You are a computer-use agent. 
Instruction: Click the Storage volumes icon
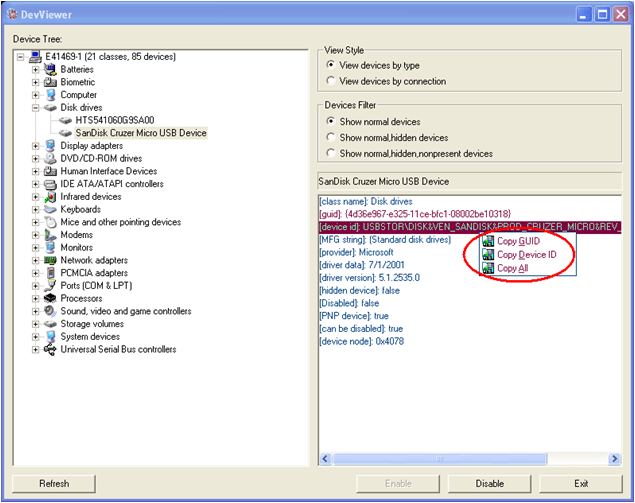point(50,324)
